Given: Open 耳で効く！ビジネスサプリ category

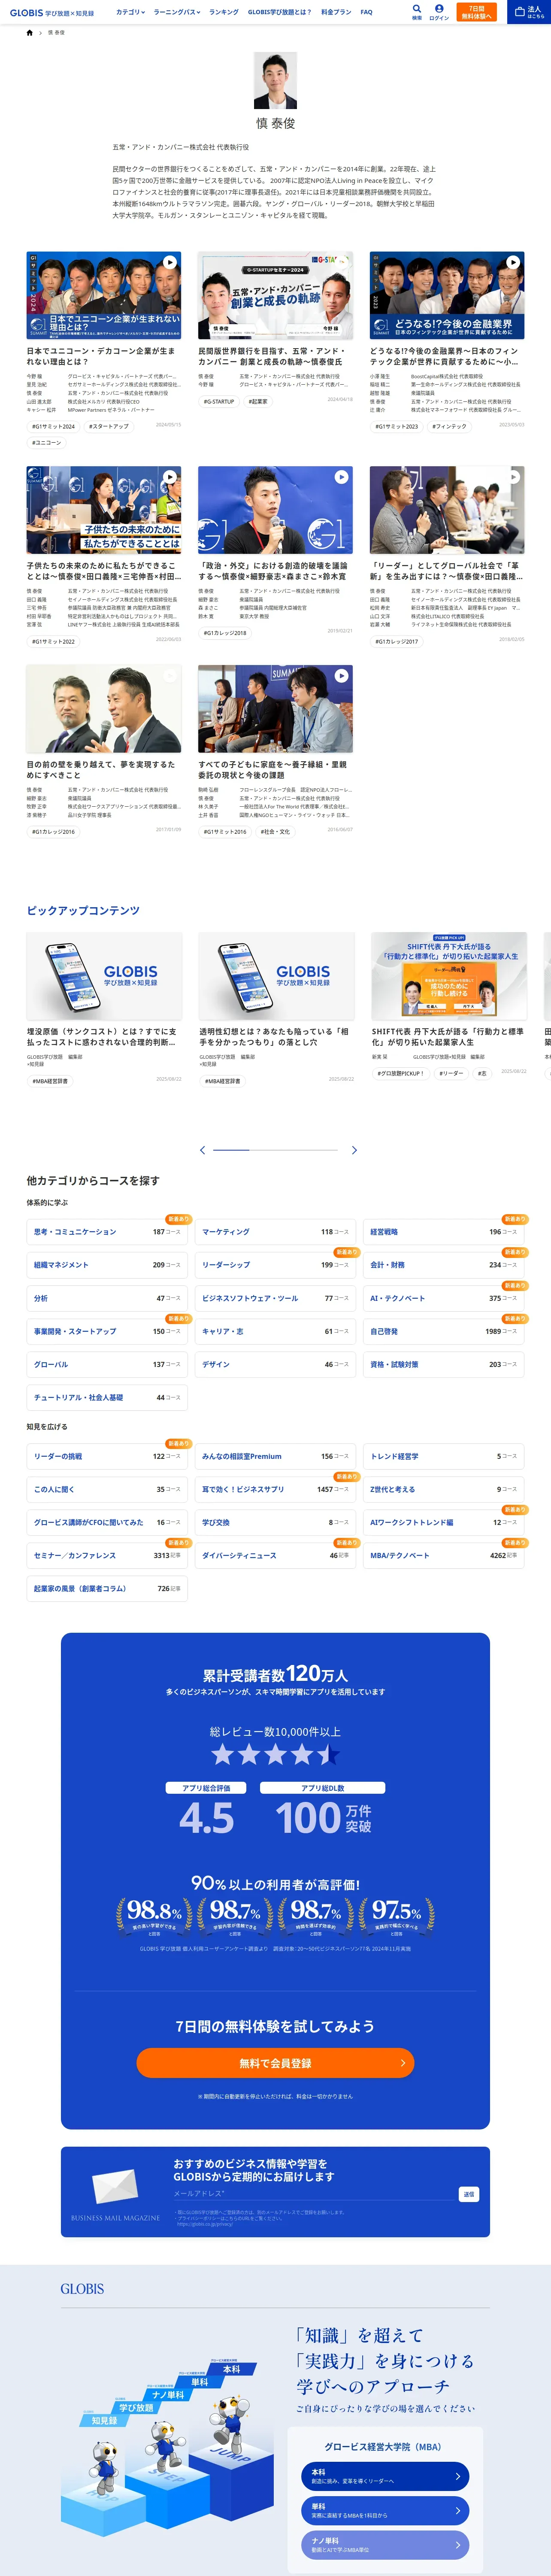Looking at the screenshot, I should [275, 1489].
